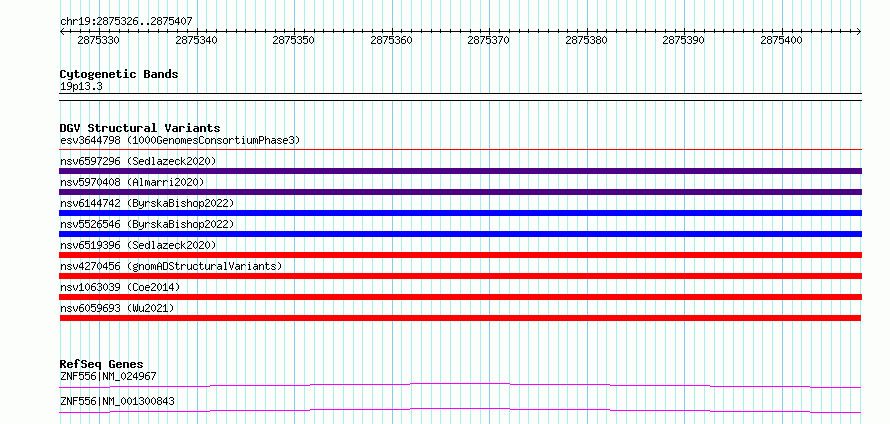Select red bar under nsv1063039
The width and height of the screenshot is (890, 424).
point(460,297)
